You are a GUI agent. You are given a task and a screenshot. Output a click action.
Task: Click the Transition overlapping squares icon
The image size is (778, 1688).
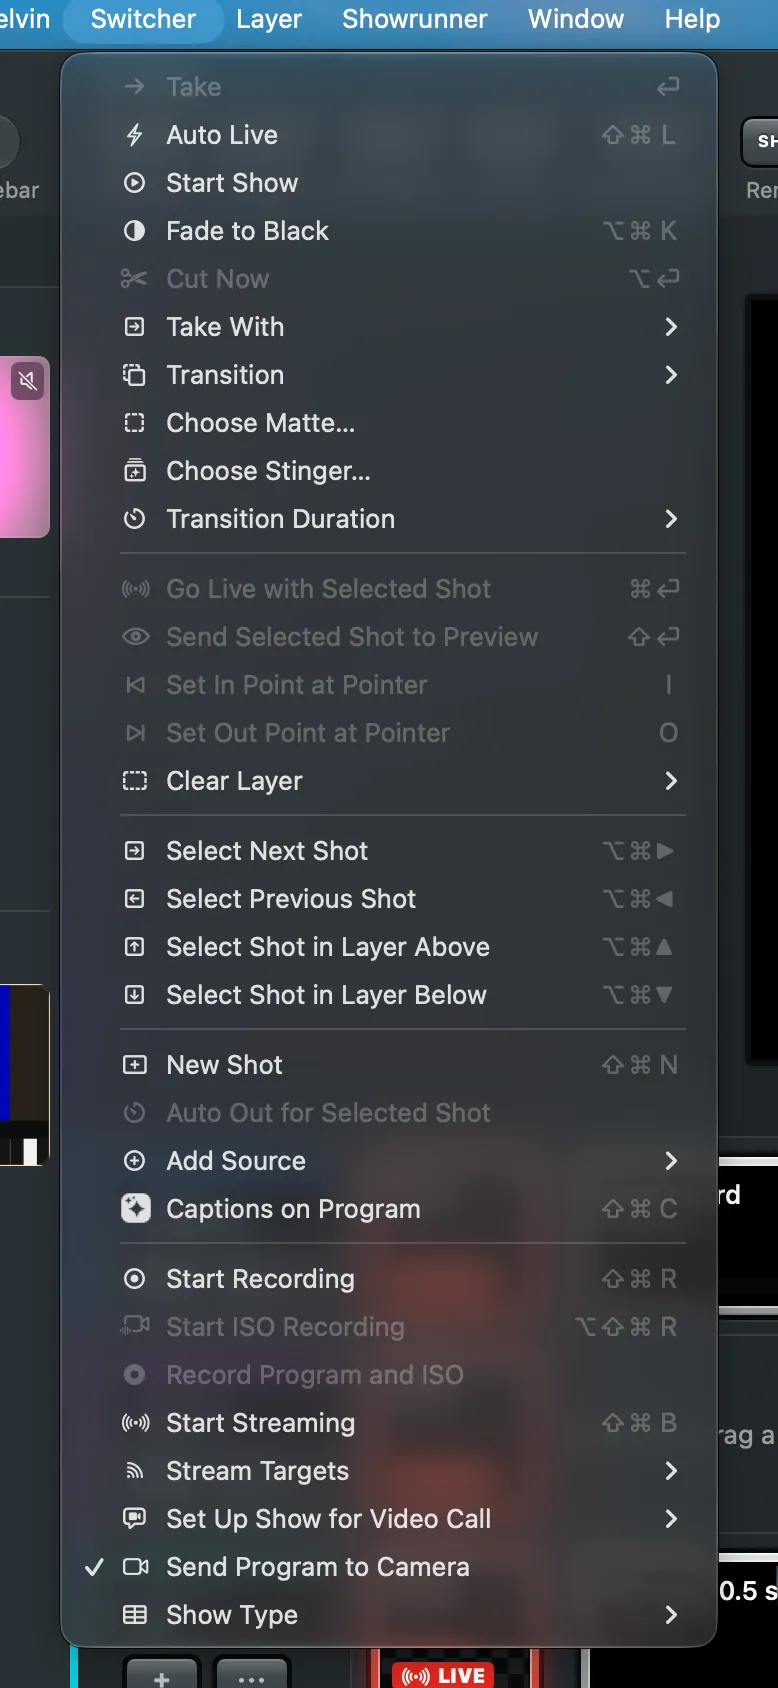[134, 375]
